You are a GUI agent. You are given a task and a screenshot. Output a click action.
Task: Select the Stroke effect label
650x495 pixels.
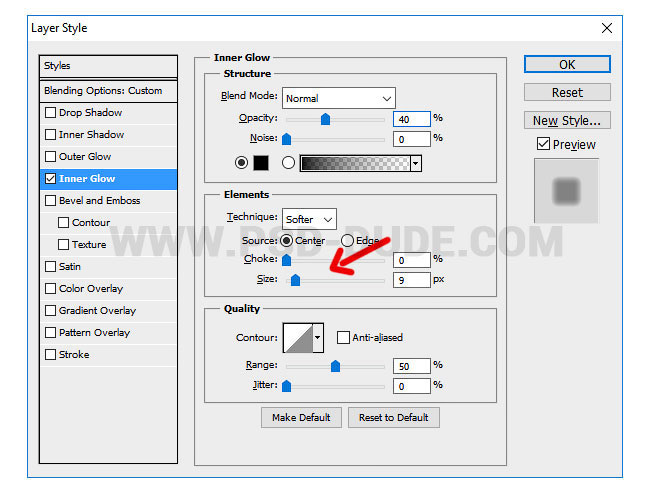tap(74, 354)
